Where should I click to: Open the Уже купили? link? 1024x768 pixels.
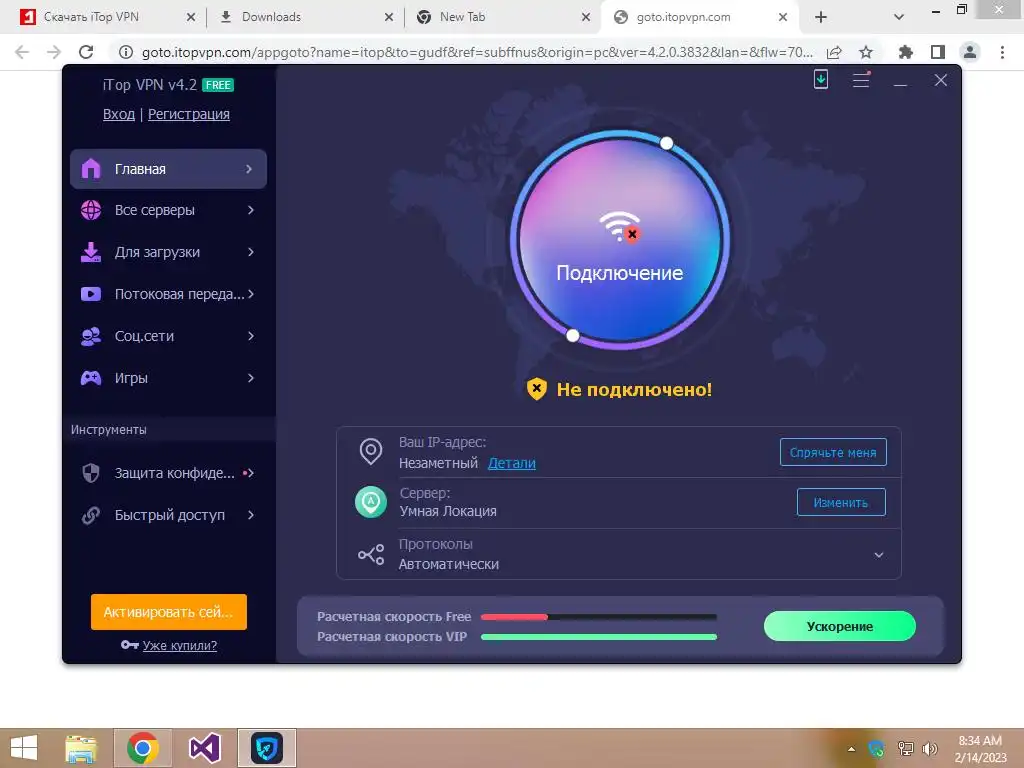click(180, 645)
